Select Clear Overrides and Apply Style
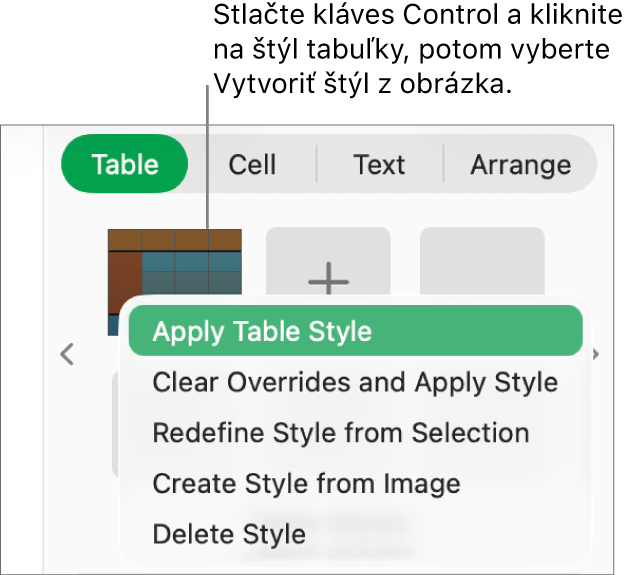The height and width of the screenshot is (575, 630). tap(355, 382)
